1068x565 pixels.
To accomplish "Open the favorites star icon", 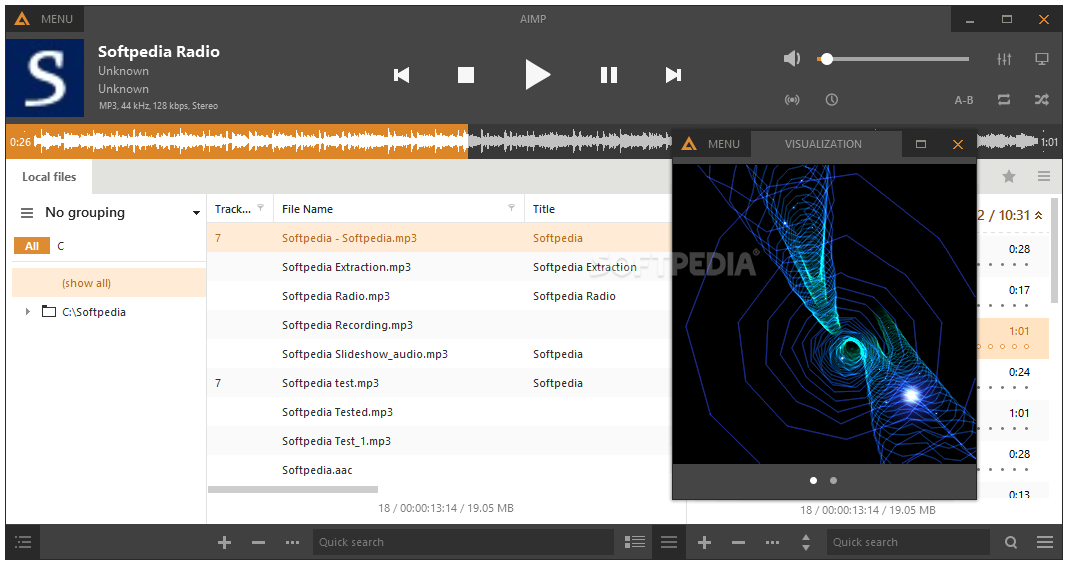I will pyautogui.click(x=1009, y=176).
